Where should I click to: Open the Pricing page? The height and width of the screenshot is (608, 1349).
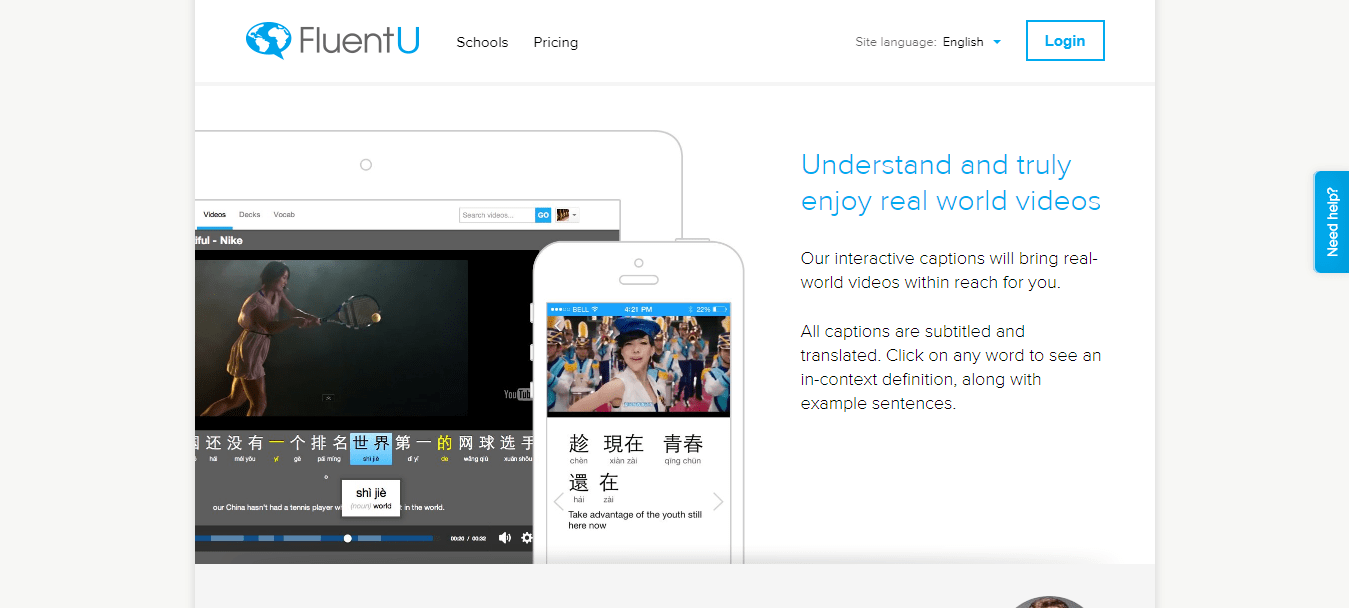pos(556,42)
